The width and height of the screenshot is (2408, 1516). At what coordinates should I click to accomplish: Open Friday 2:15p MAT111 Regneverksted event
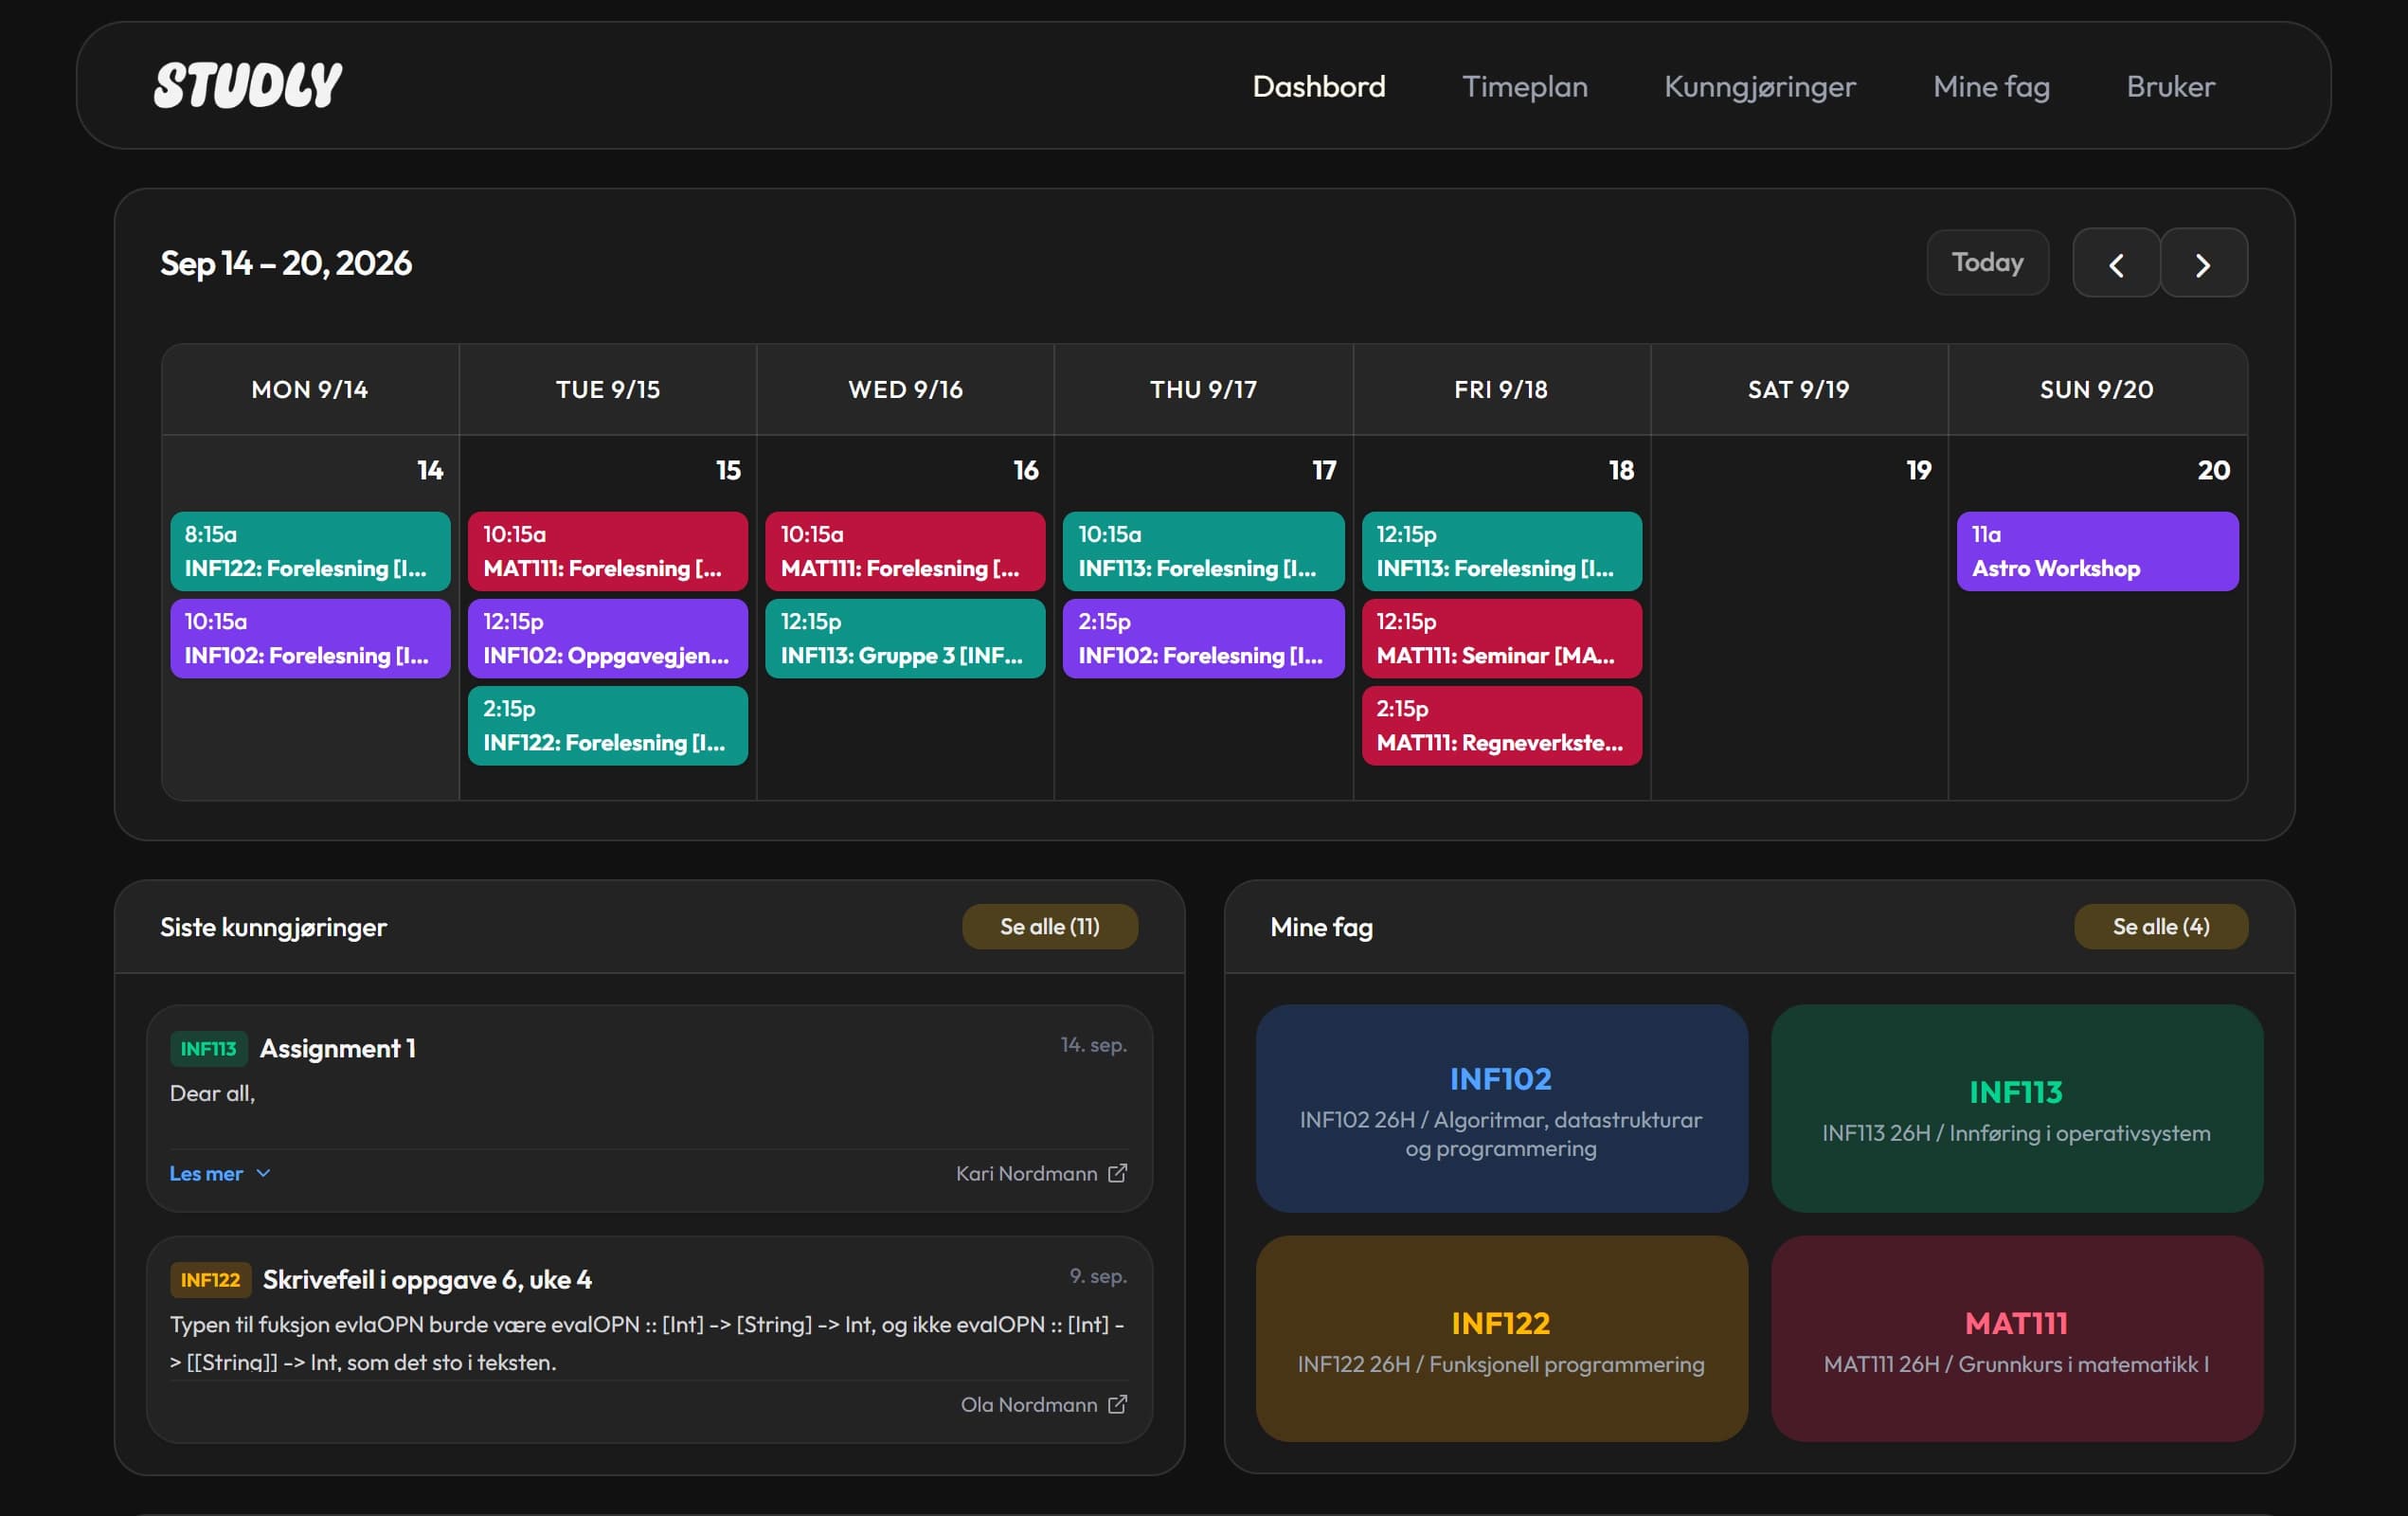[x=1501, y=725]
